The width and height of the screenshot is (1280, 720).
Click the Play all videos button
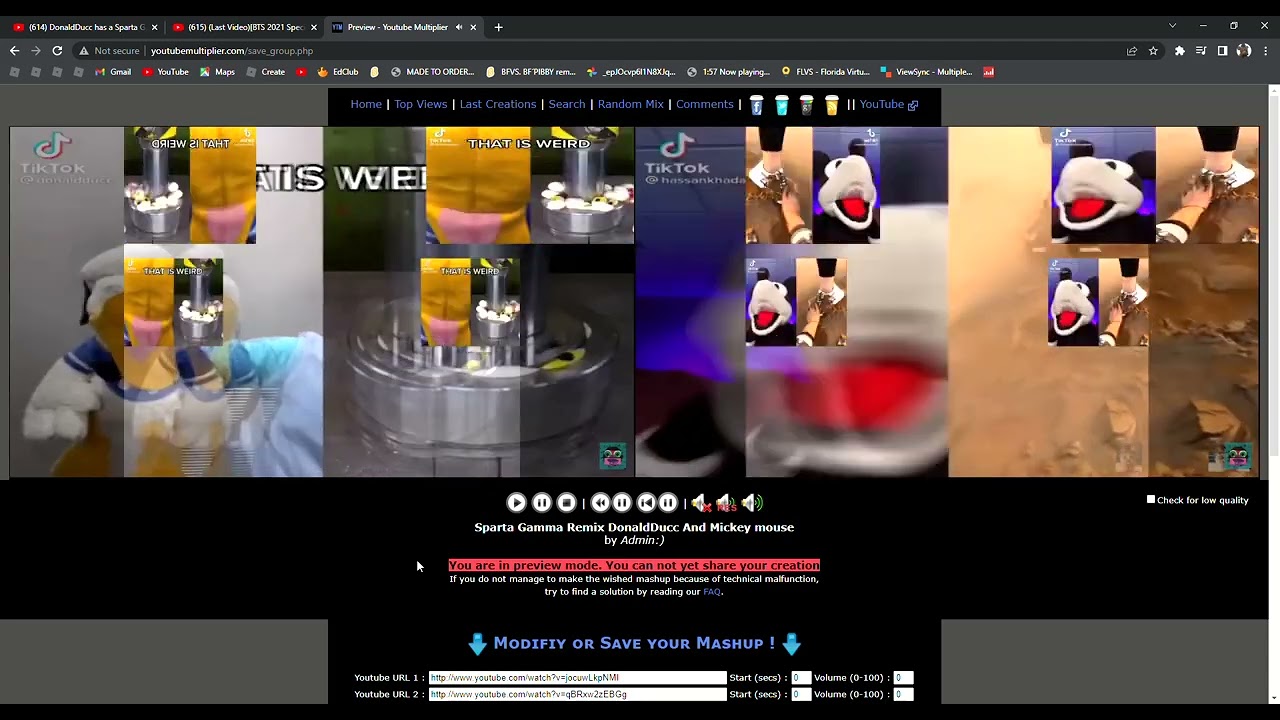point(516,503)
